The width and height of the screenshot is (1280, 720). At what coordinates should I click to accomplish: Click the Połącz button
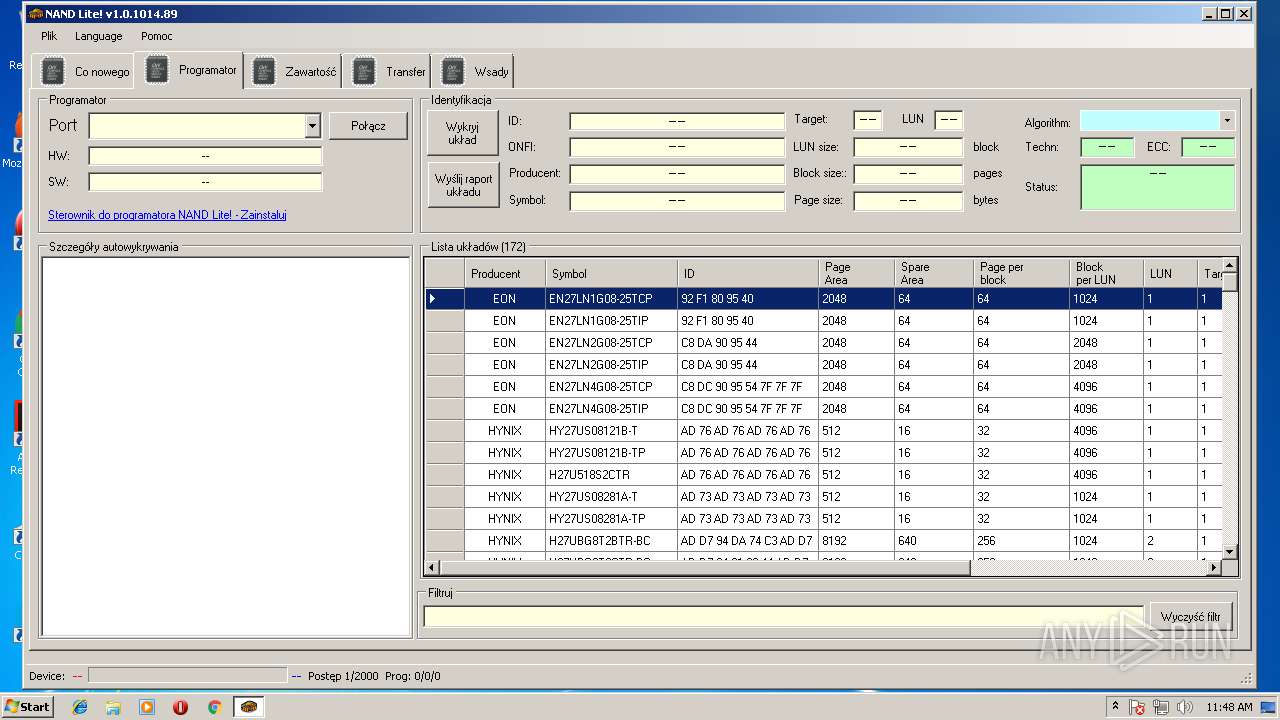pos(368,126)
